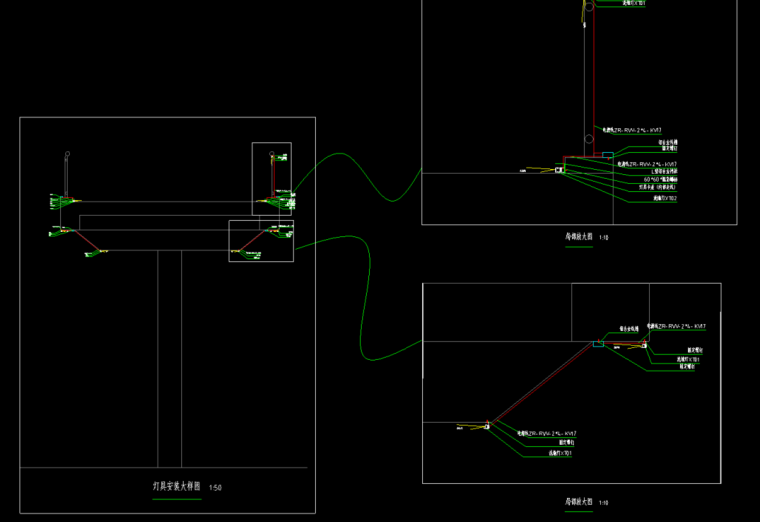Click the lower 局部放大图 detail title
760x522 pixels.
579,502
